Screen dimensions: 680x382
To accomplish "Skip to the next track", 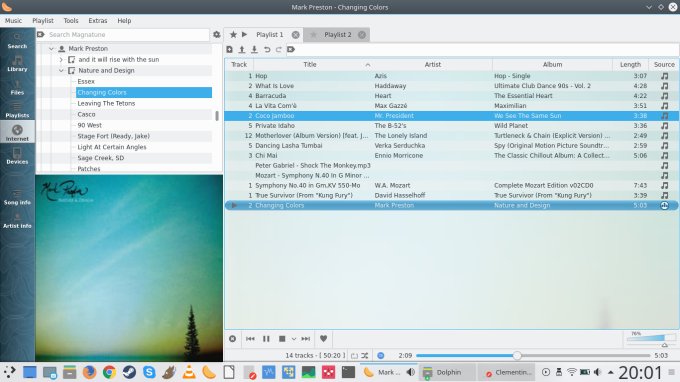I will (x=306, y=339).
